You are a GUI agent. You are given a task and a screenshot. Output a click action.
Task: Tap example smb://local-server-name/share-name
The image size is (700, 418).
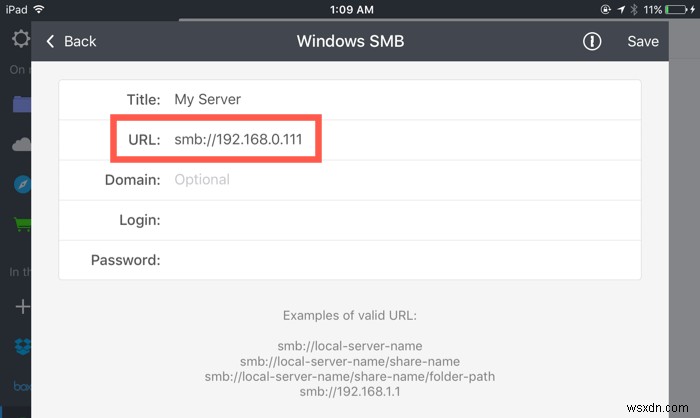[x=350, y=361]
